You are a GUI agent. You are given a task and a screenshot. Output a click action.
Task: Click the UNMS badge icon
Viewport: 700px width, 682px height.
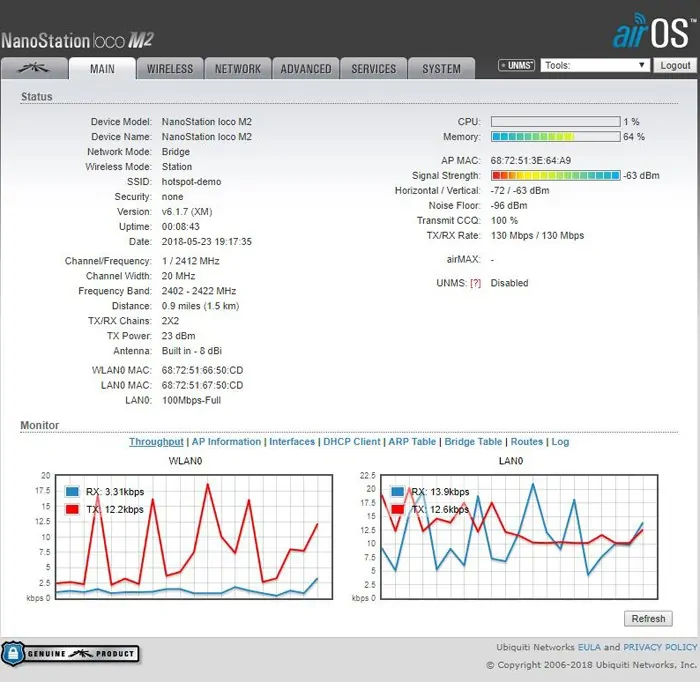tap(516, 65)
